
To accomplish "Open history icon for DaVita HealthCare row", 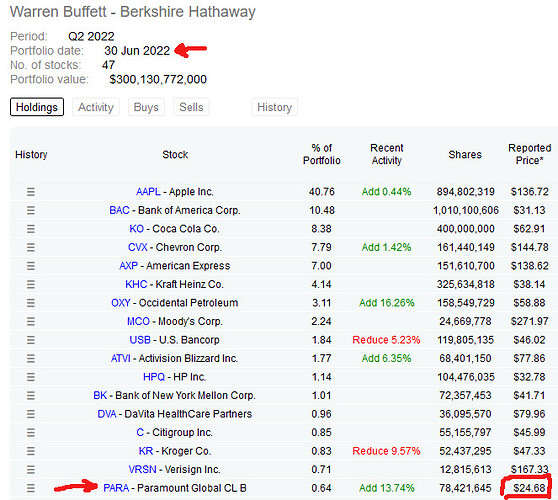I will [x=31, y=414].
